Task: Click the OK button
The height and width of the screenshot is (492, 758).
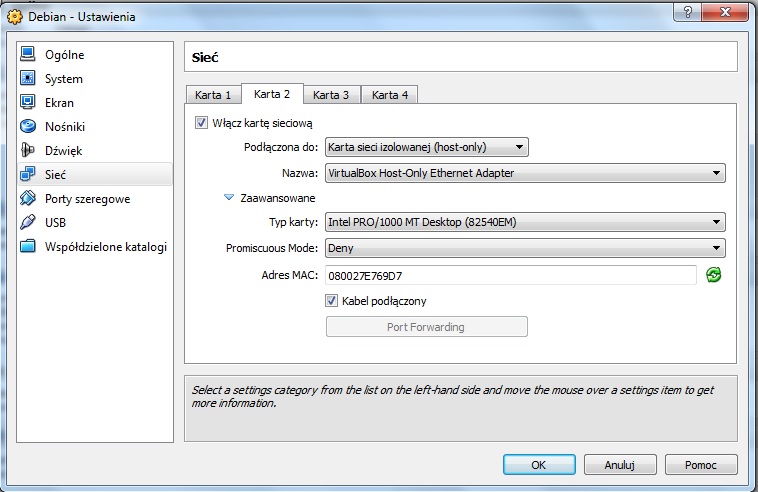Action: pyautogui.click(x=538, y=465)
